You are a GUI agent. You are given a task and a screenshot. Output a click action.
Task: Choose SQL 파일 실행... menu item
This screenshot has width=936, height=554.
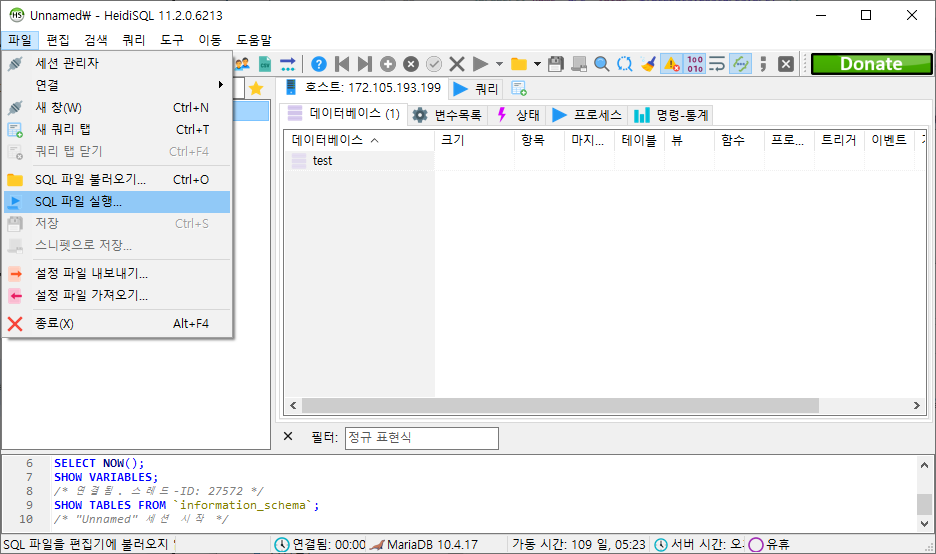point(117,202)
